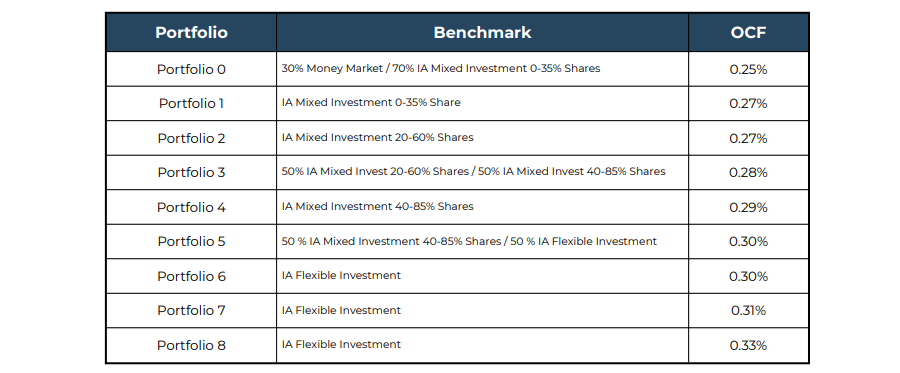
Task: Click the 0.28% OCF value
Action: [x=748, y=173]
